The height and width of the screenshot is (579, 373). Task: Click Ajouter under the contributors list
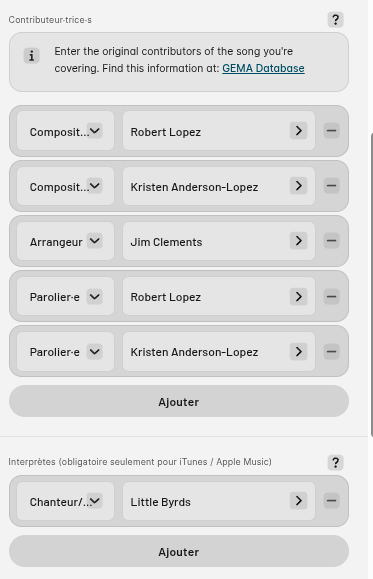point(179,401)
